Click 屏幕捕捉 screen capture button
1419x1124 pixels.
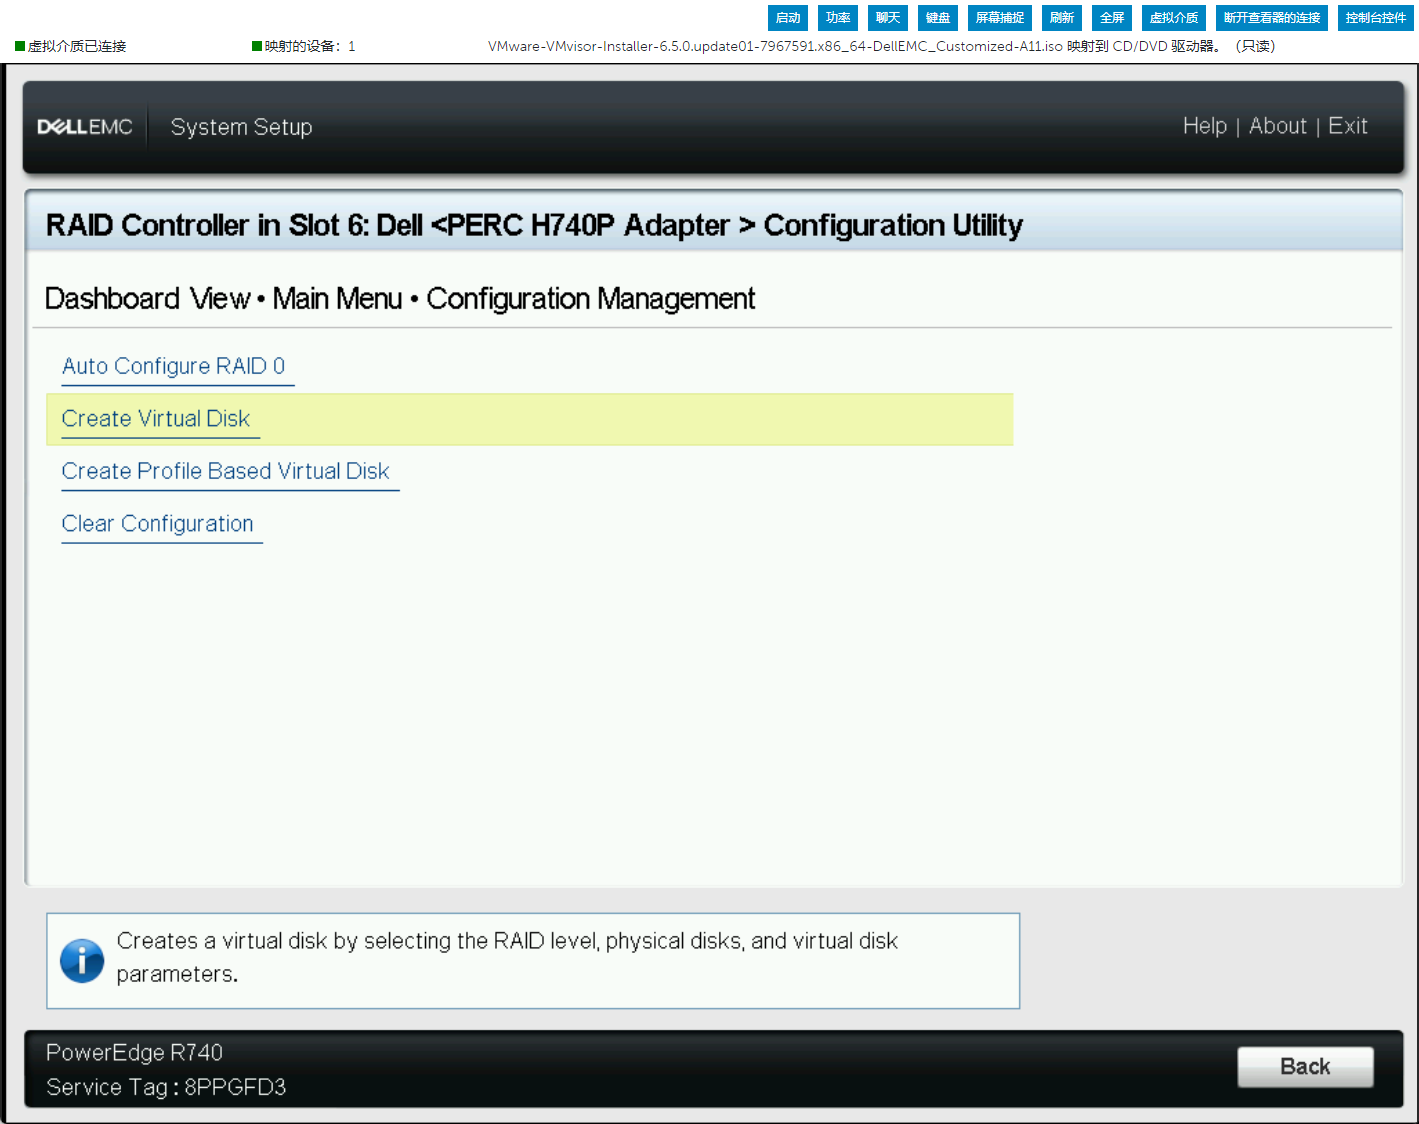[1000, 18]
